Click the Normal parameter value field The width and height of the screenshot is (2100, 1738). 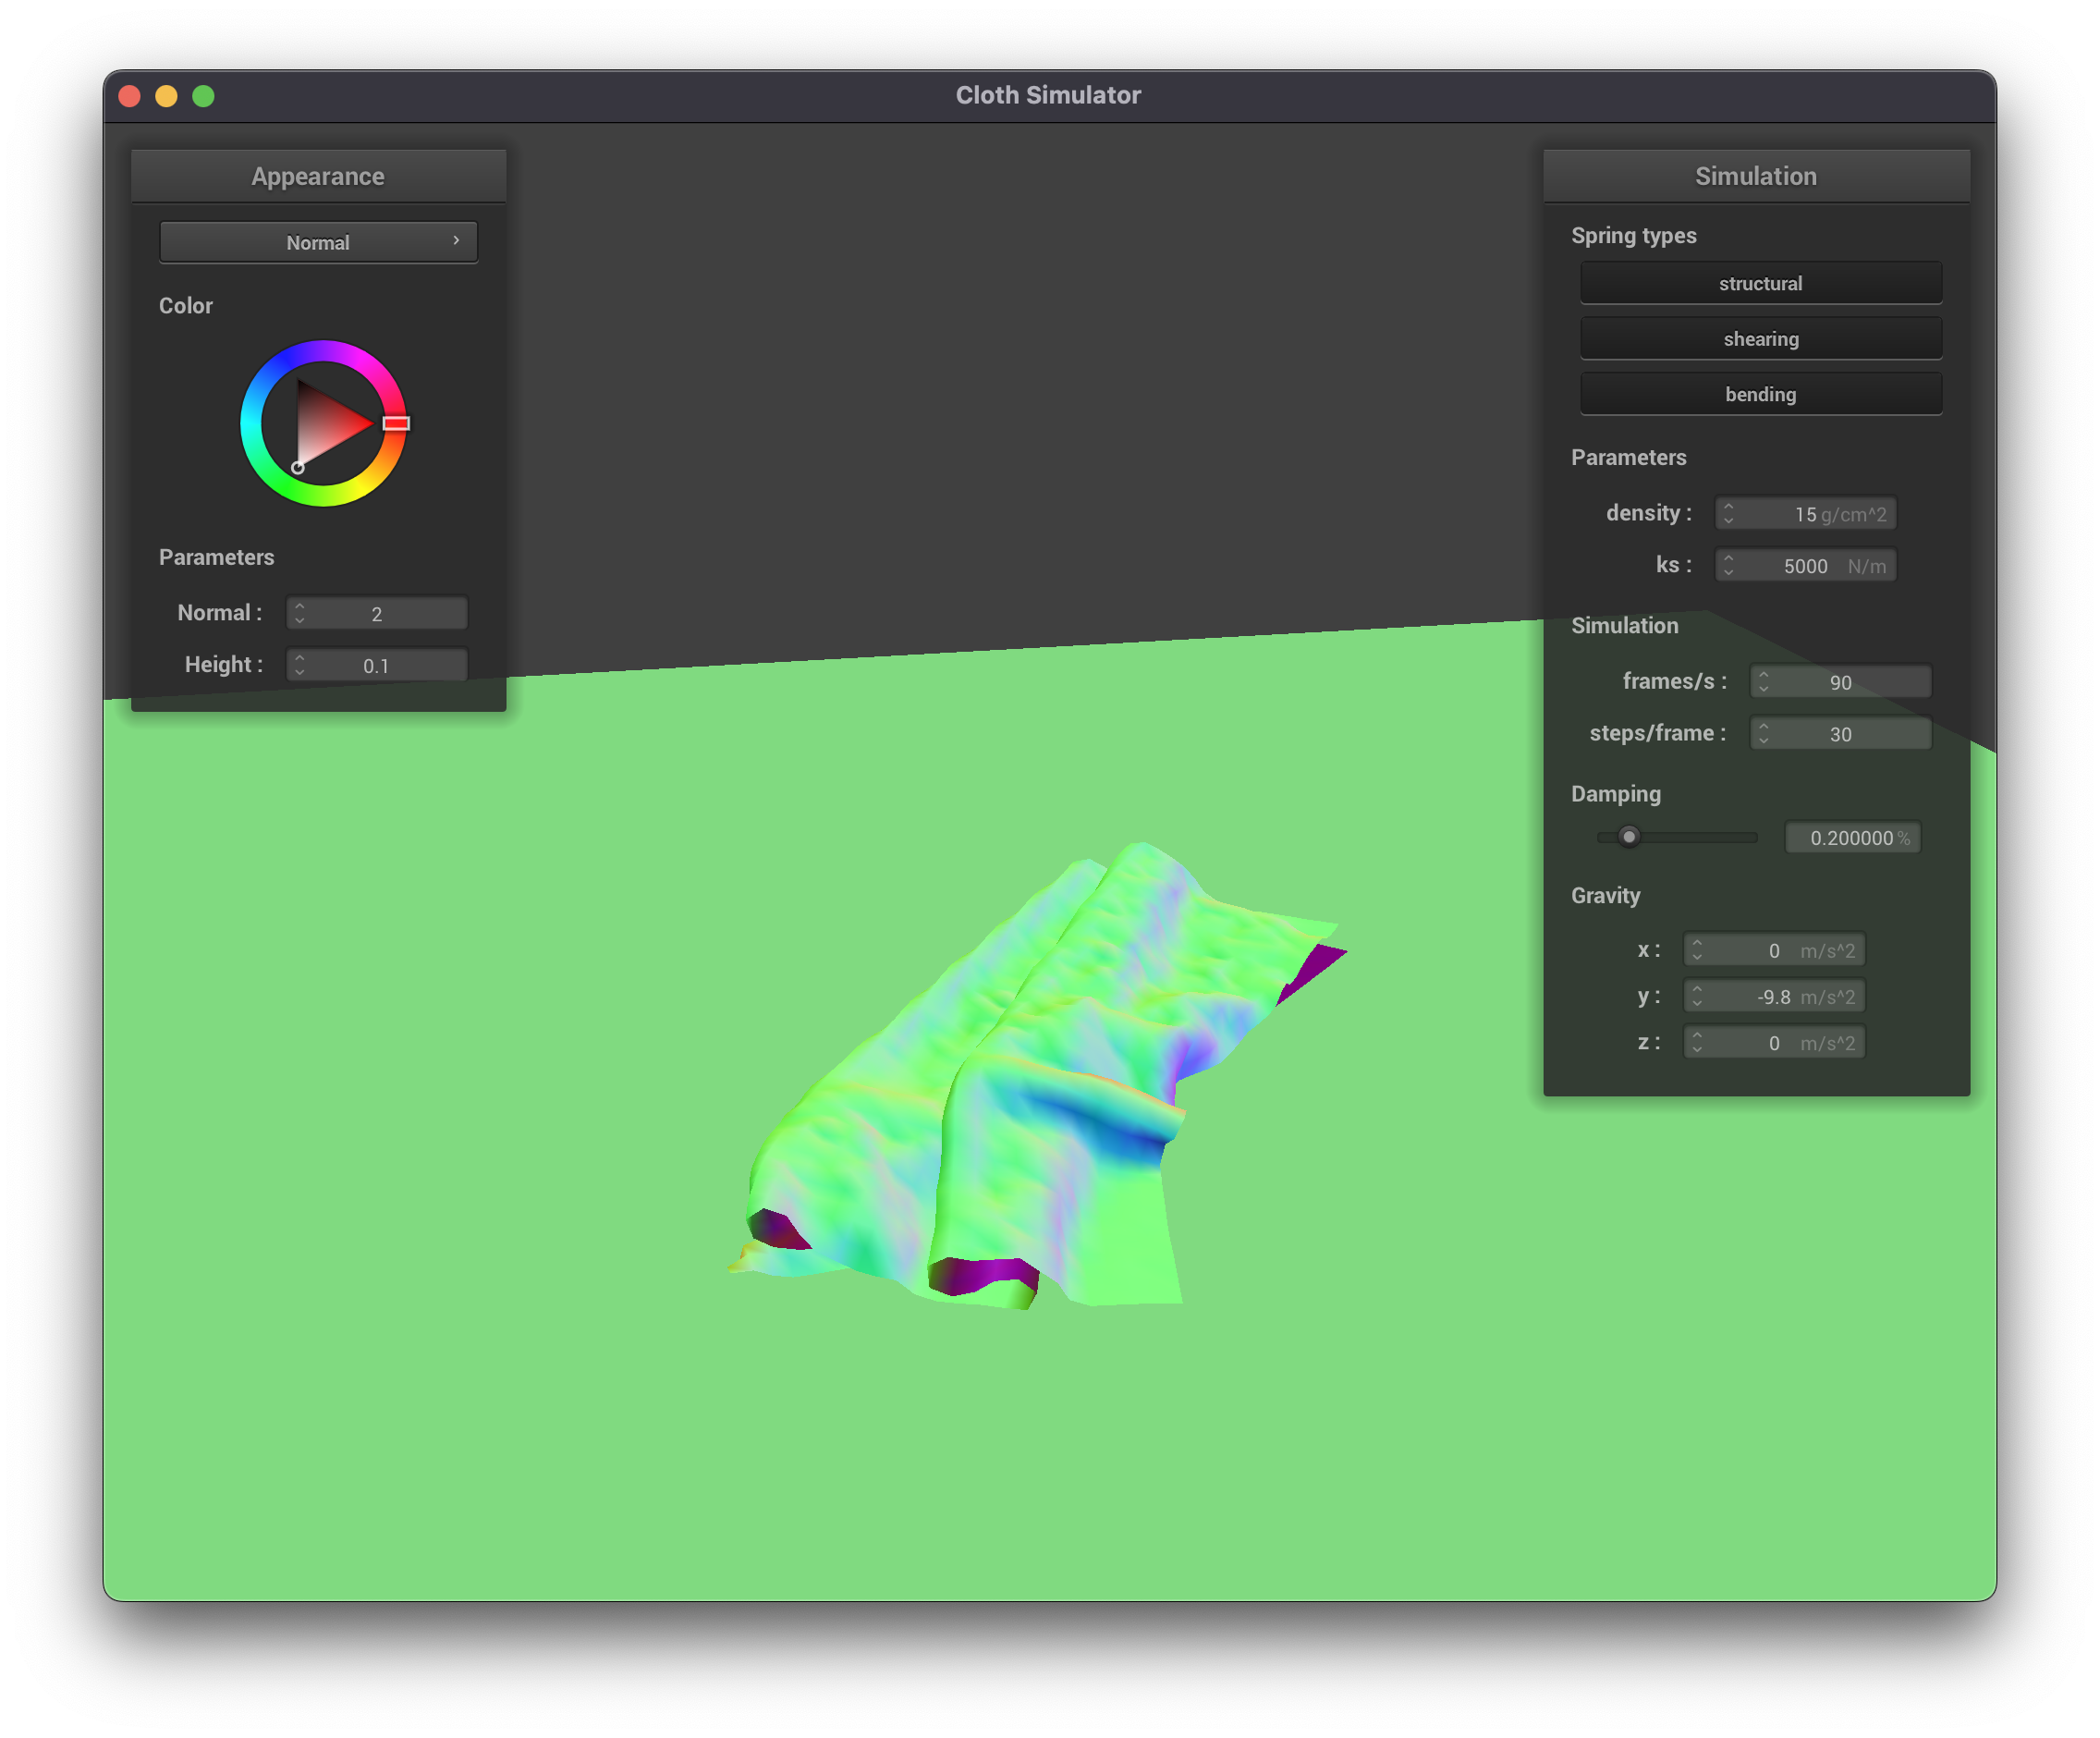377,613
